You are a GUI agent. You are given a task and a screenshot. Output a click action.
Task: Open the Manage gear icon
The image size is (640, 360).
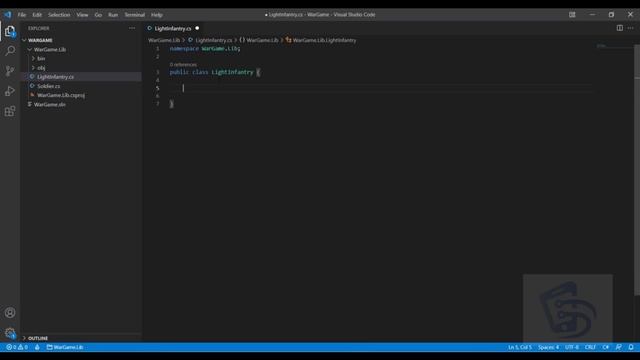10,333
